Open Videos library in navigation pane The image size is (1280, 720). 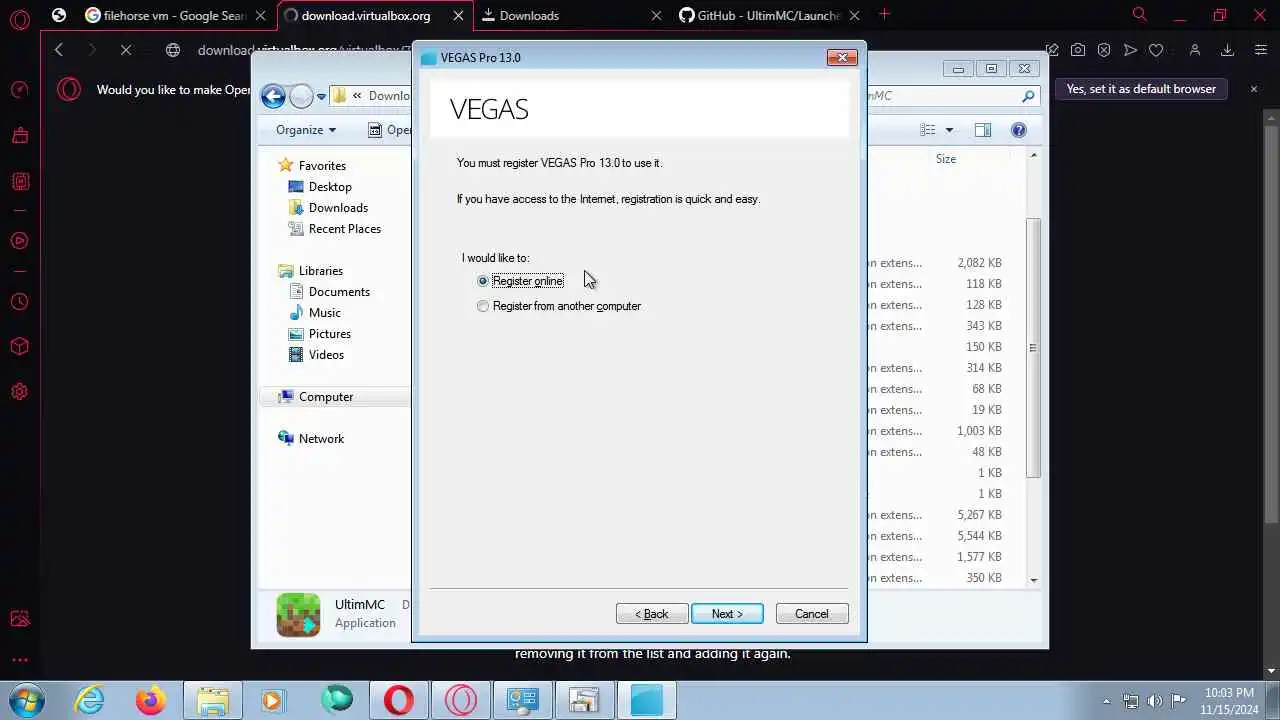(x=326, y=355)
